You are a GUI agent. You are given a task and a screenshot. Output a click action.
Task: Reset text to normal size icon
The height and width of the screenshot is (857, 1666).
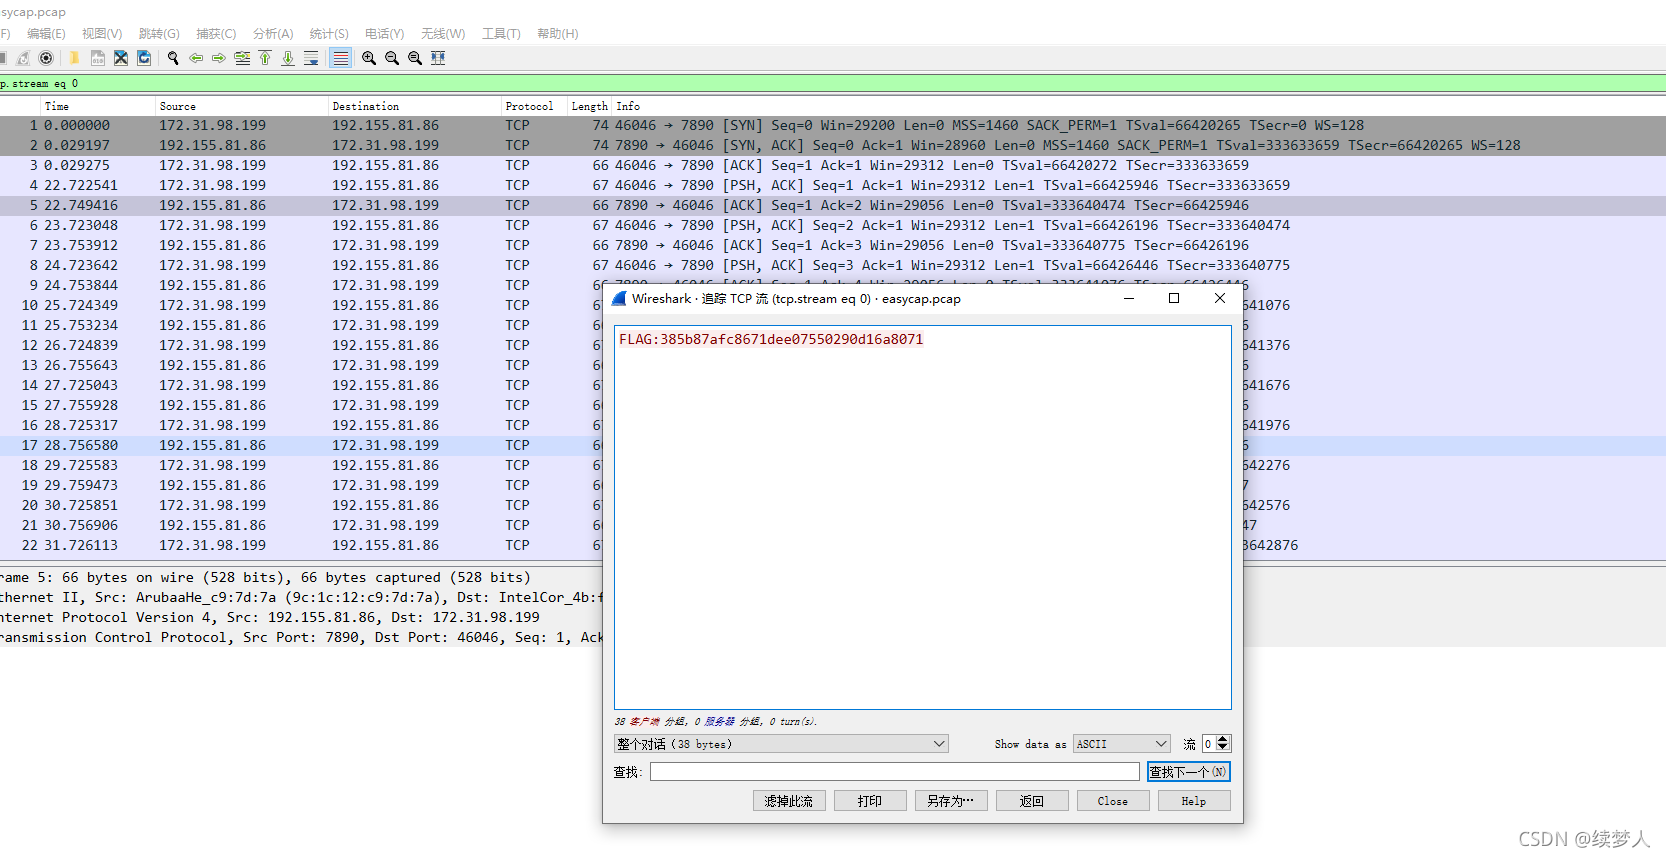(x=415, y=58)
